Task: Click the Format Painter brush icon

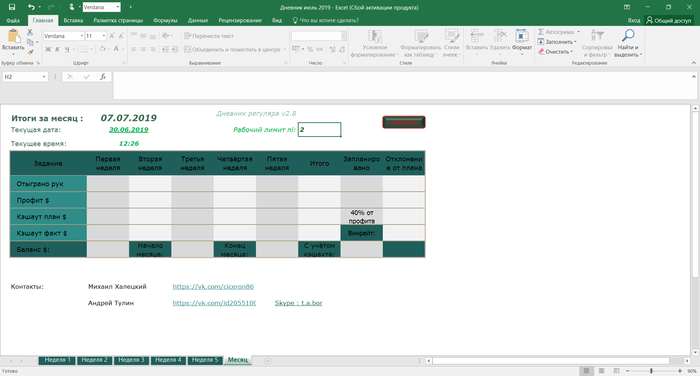Action: 30,52
